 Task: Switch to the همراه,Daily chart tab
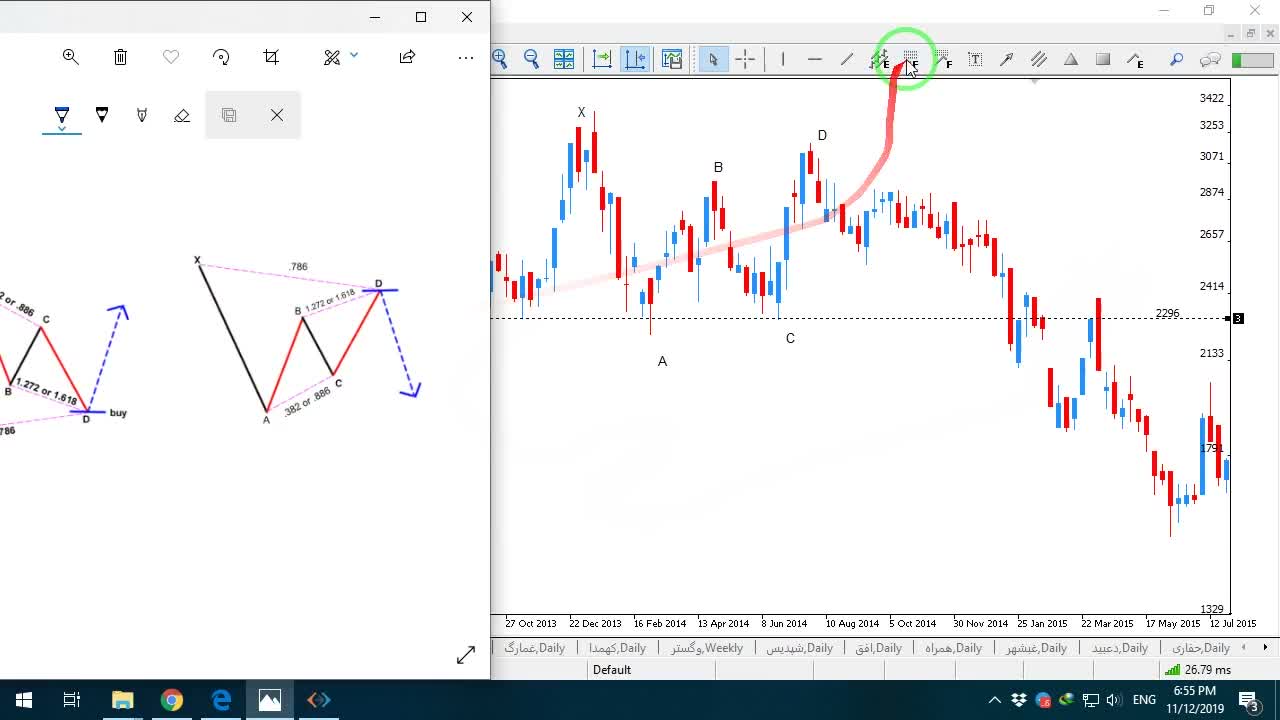tap(953, 648)
